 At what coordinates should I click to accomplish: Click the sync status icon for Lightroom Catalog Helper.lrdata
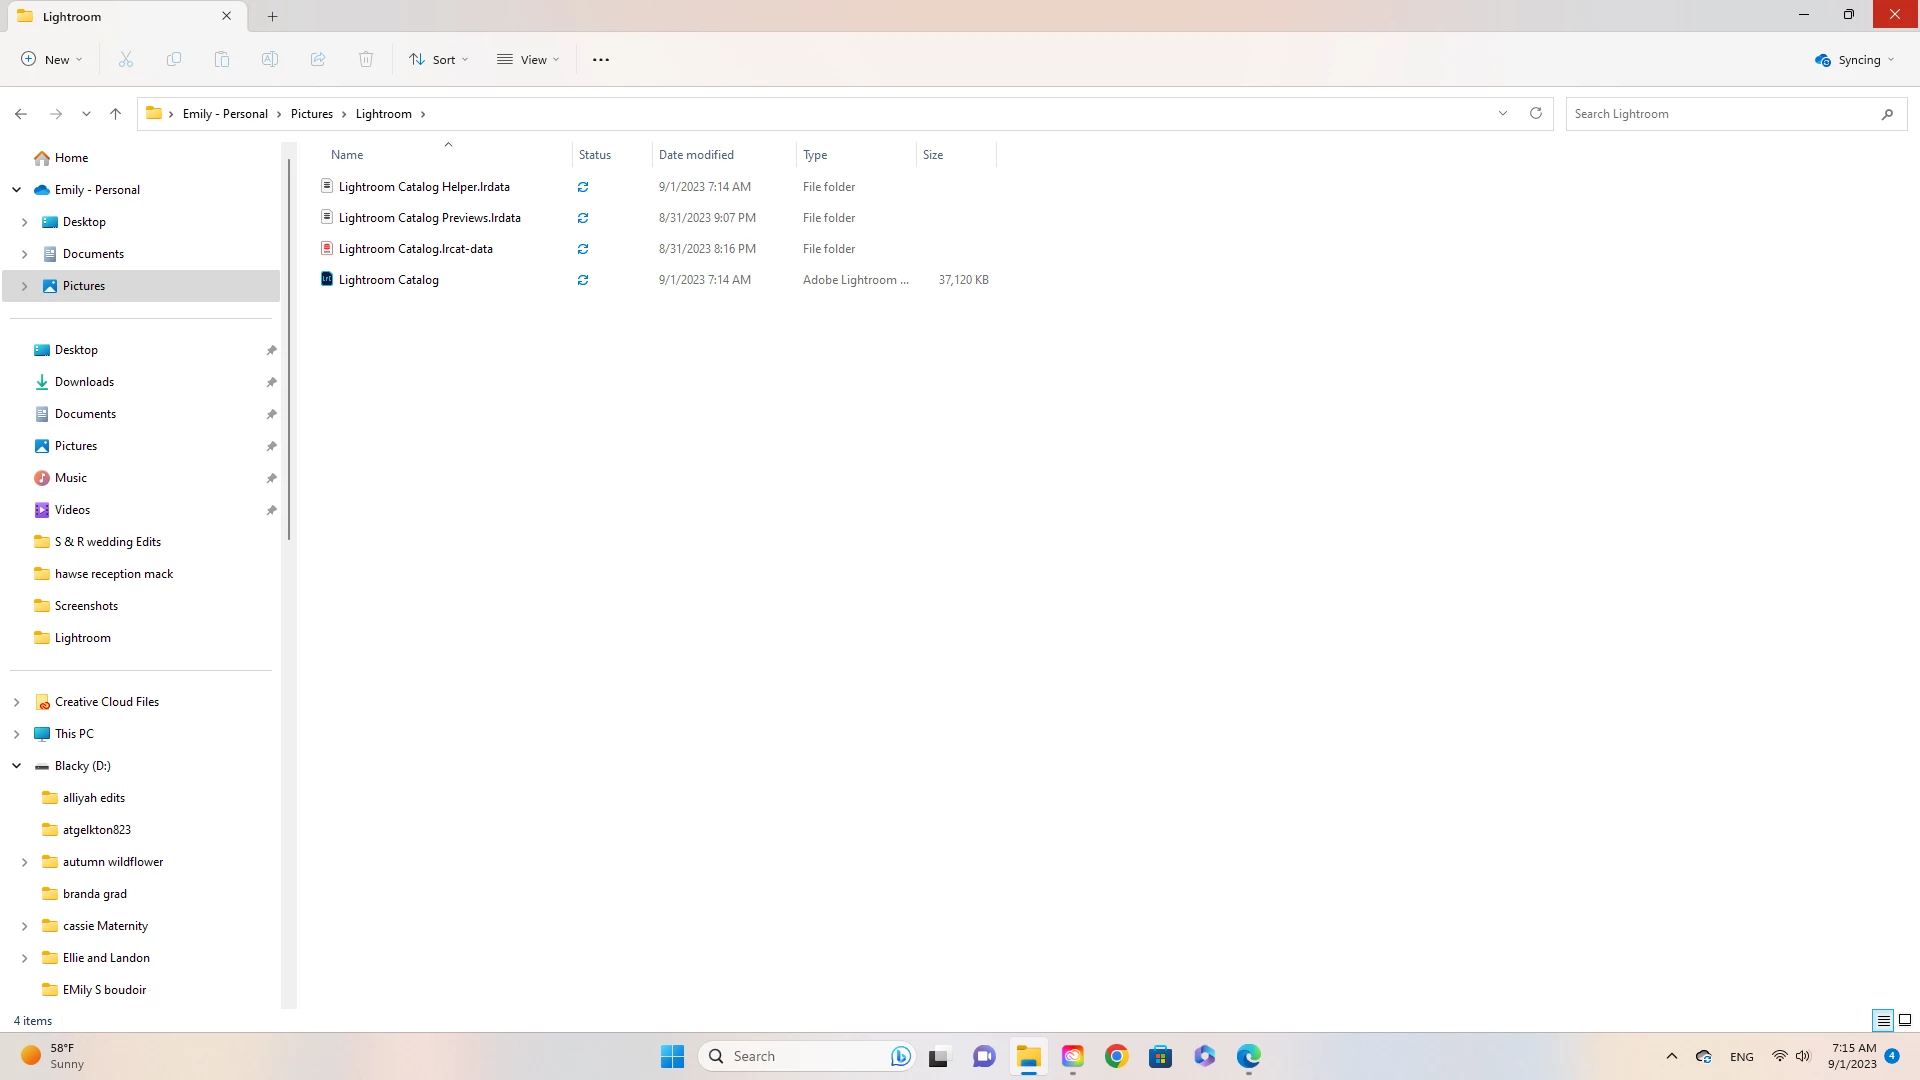[x=583, y=187]
